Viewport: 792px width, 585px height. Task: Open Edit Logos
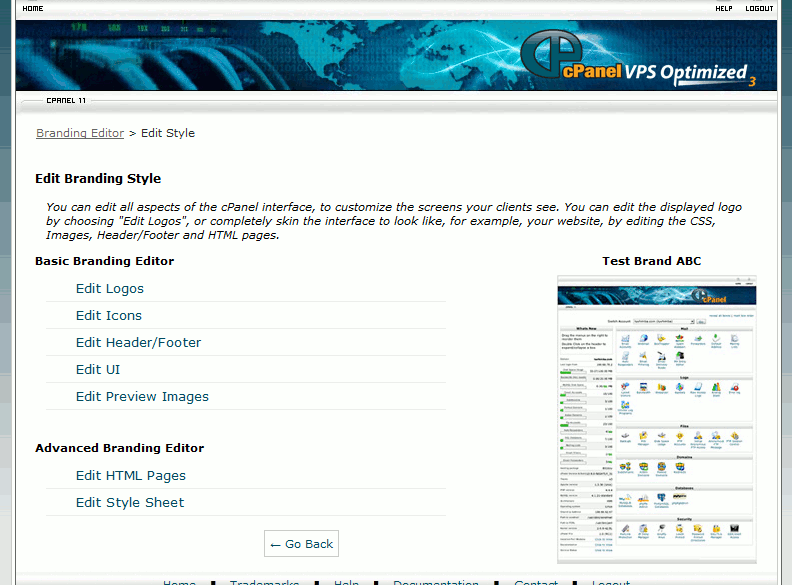coord(110,288)
